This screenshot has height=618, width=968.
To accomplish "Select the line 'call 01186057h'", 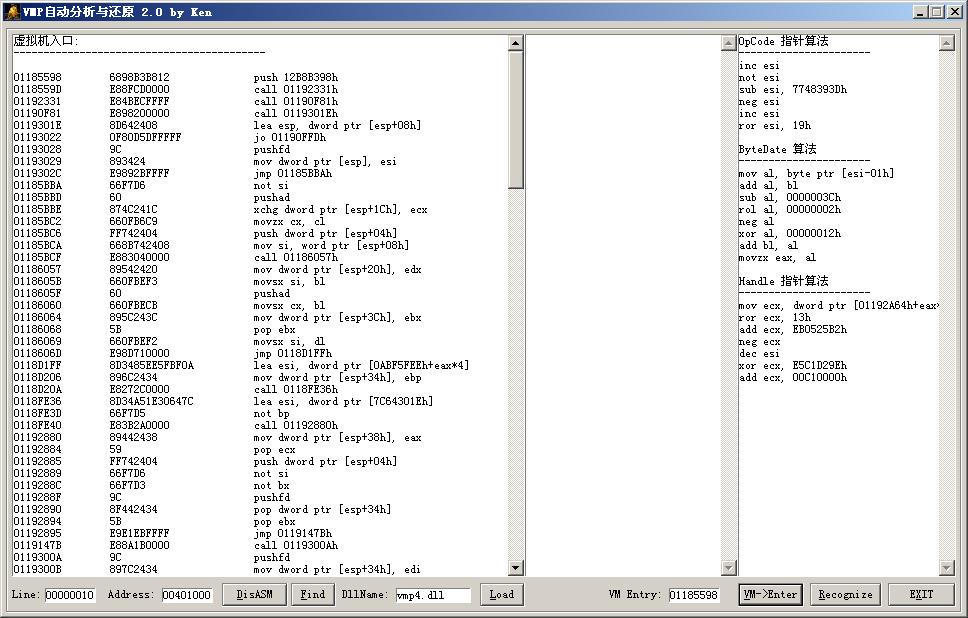I will [296, 257].
